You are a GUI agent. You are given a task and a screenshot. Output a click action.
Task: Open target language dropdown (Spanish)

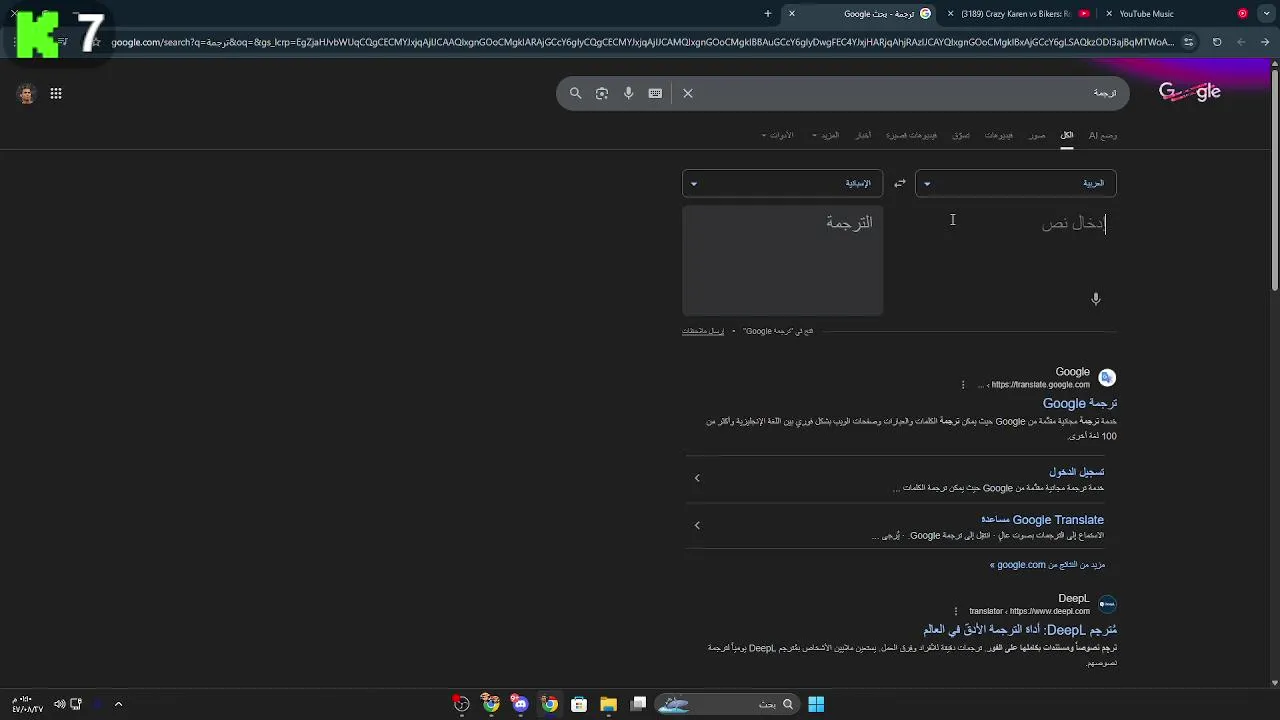(782, 183)
